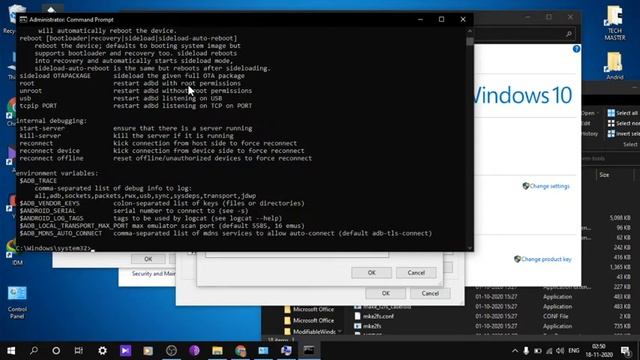
Task: Open the purple round browser taskbar icon
Action: [194, 351]
